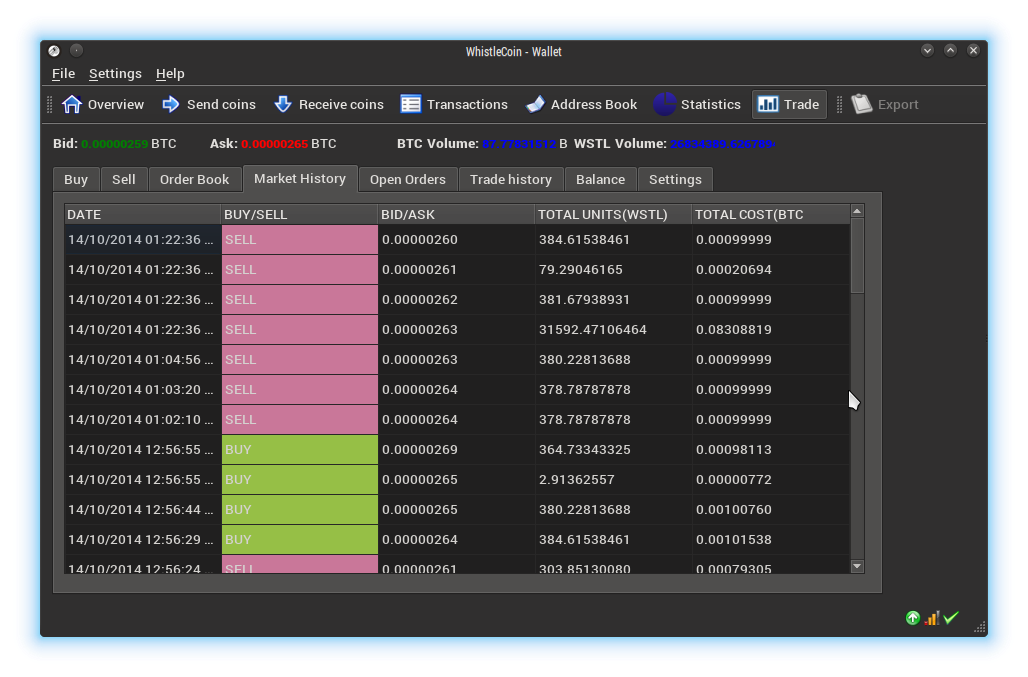Click the Send coins arrow icon

click(x=170, y=104)
